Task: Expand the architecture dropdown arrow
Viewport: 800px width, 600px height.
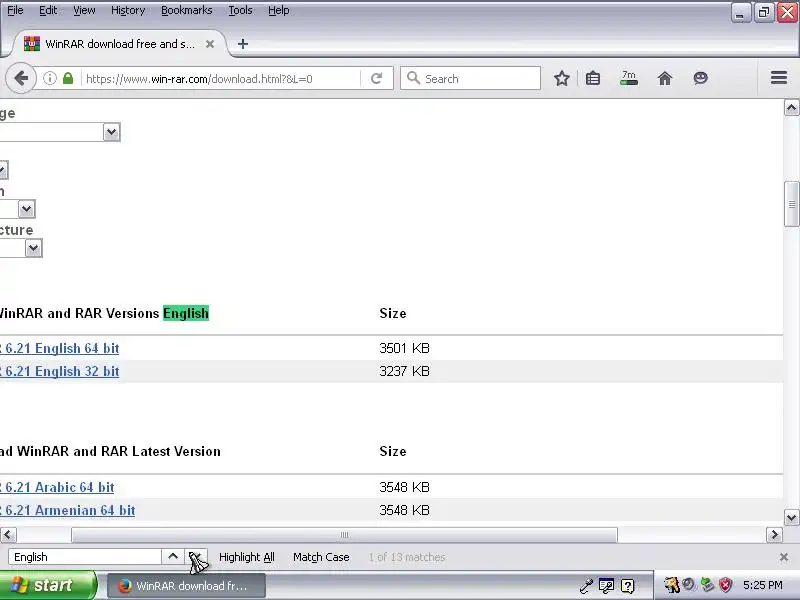Action: (33, 248)
